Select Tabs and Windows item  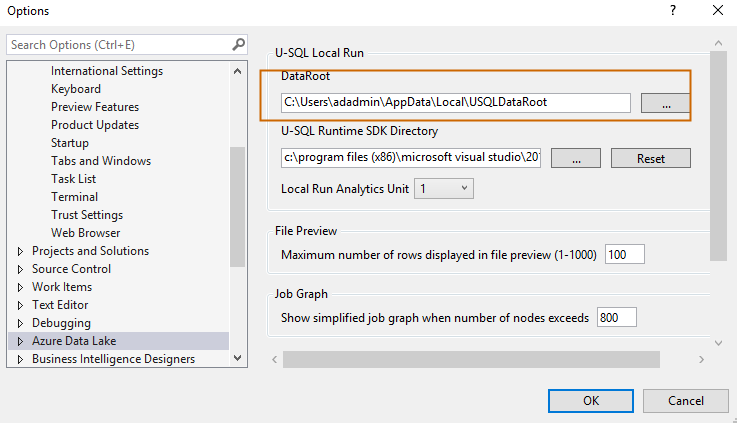coord(101,161)
